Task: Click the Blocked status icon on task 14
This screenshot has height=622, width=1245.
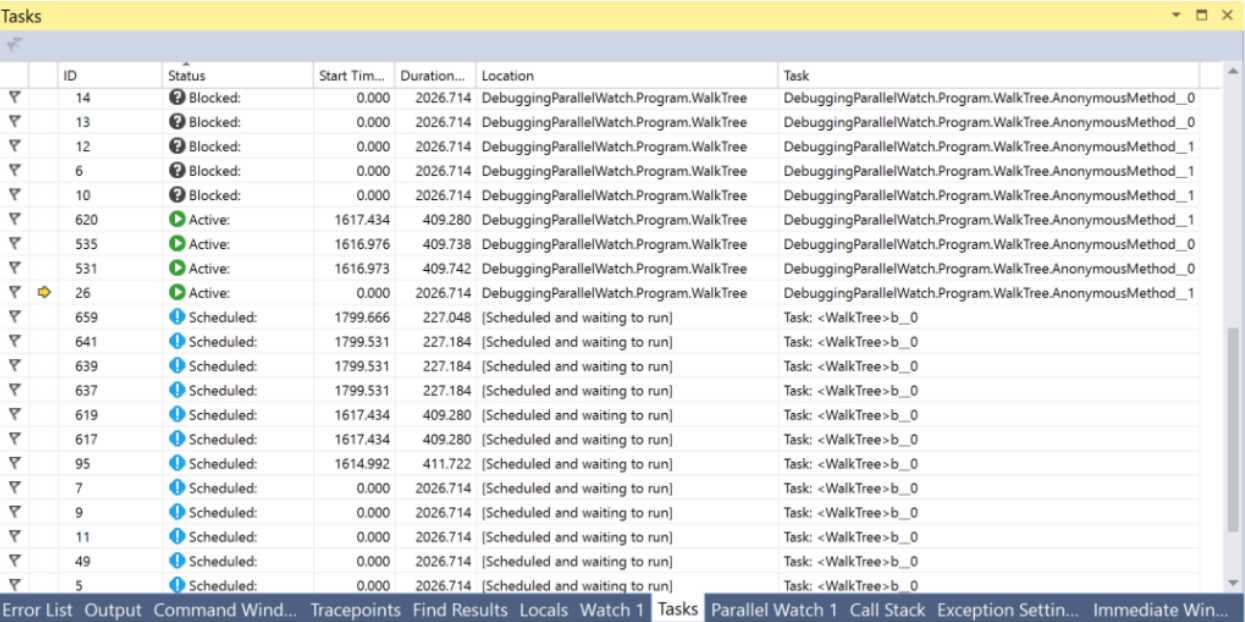Action: [176, 97]
